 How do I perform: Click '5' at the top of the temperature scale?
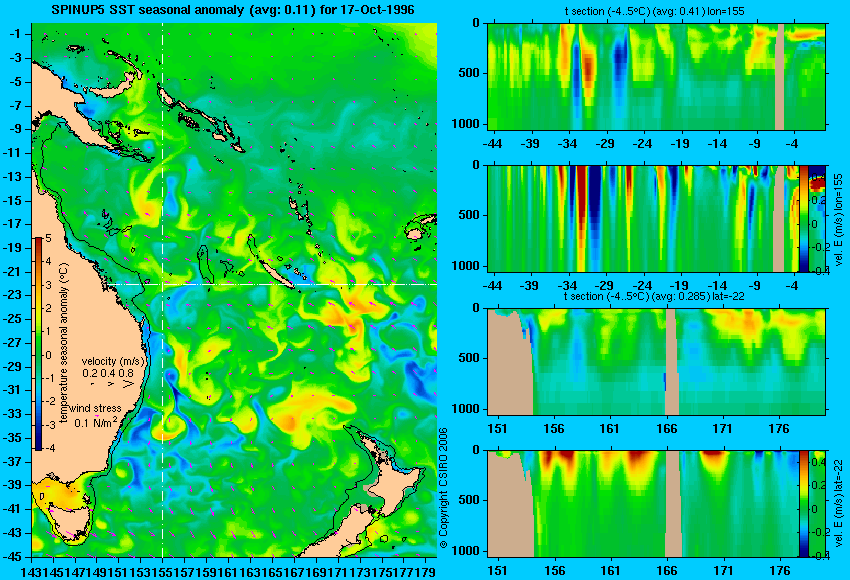(48, 238)
